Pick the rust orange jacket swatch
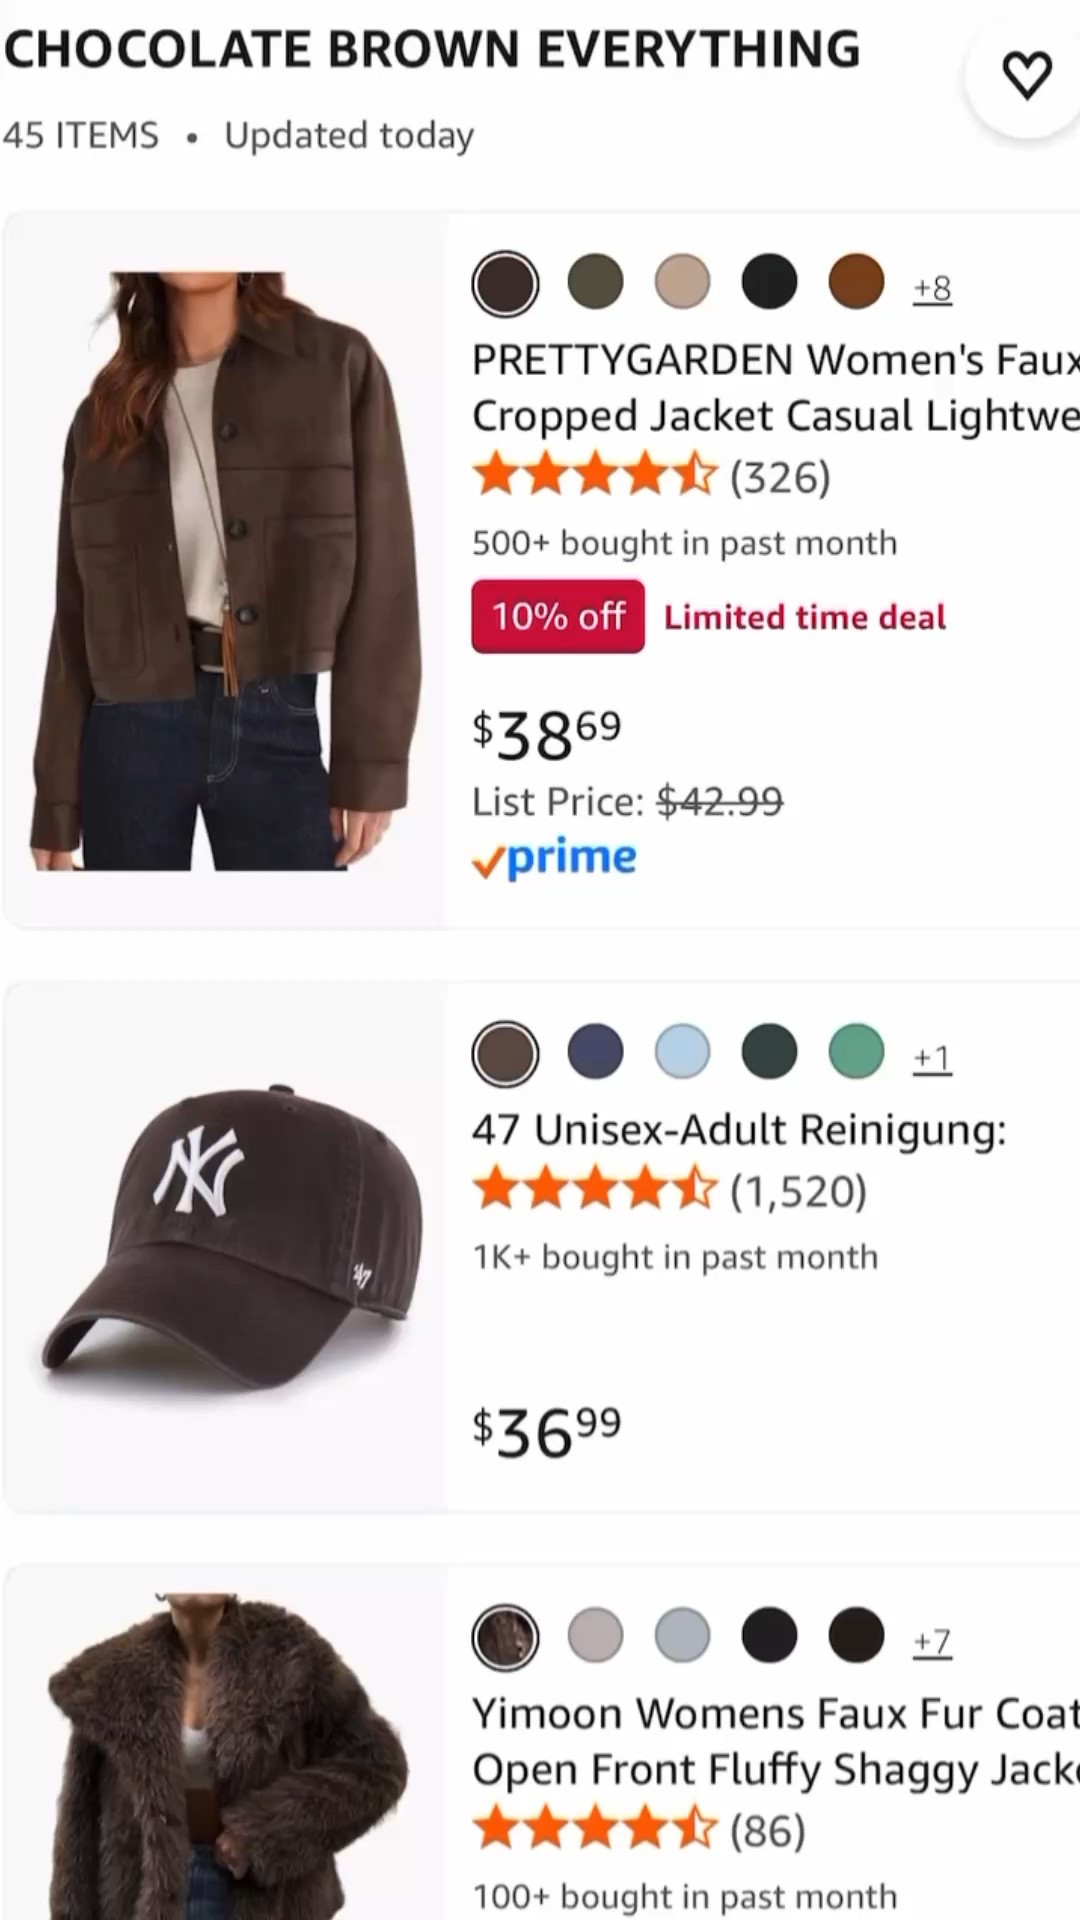1080x1920 pixels. 856,282
